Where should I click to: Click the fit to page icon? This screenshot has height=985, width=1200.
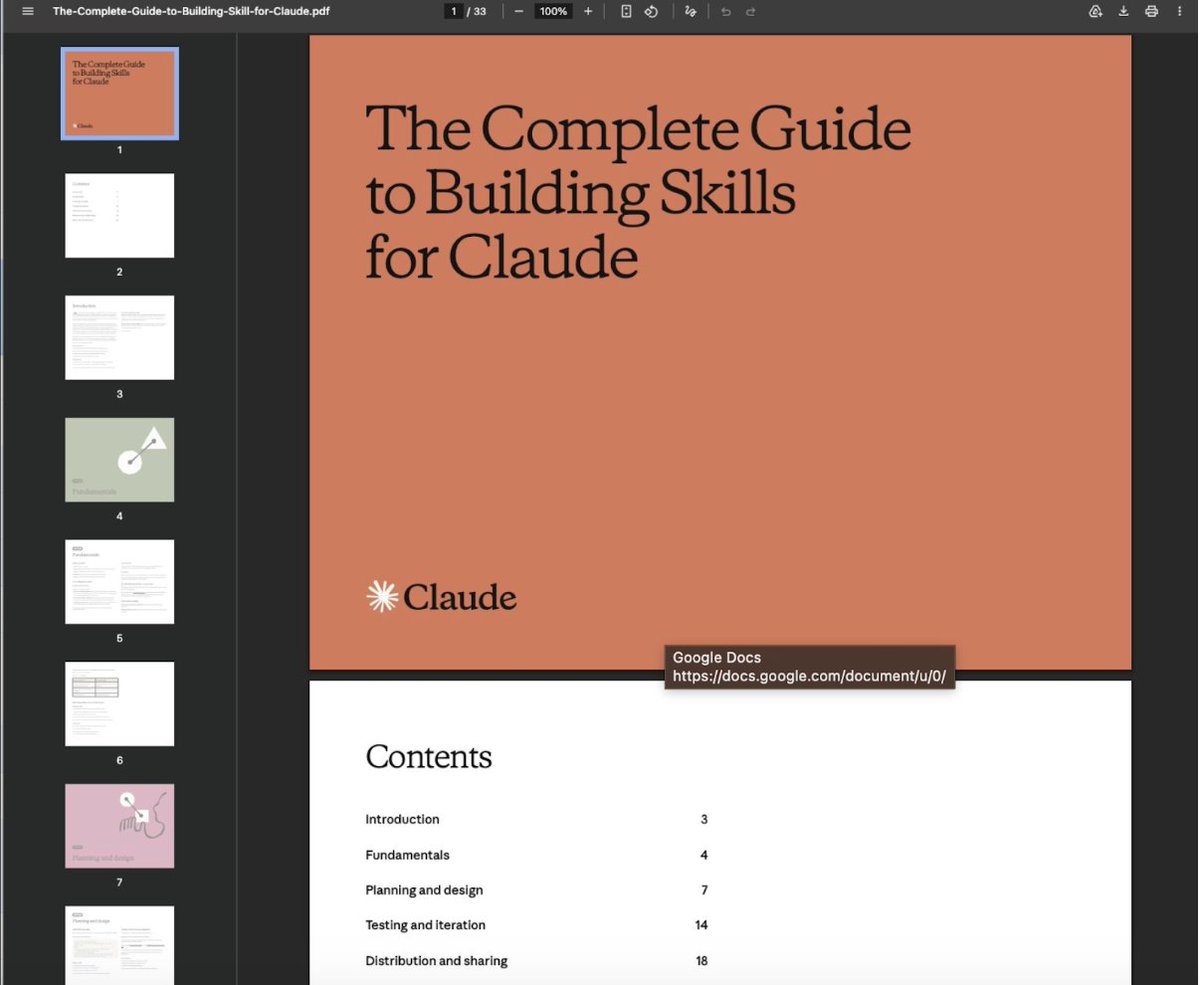(x=626, y=11)
